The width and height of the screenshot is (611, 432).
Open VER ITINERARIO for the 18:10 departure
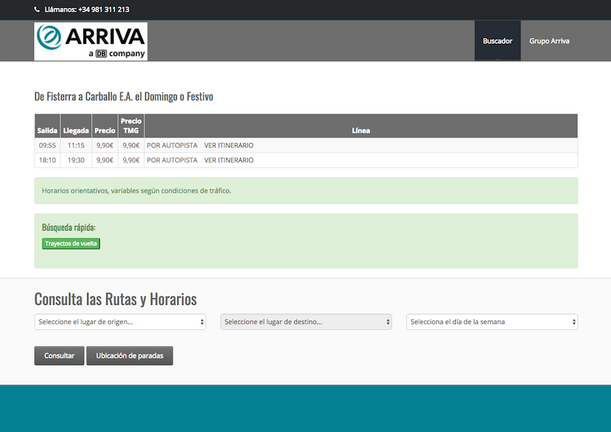(228, 160)
